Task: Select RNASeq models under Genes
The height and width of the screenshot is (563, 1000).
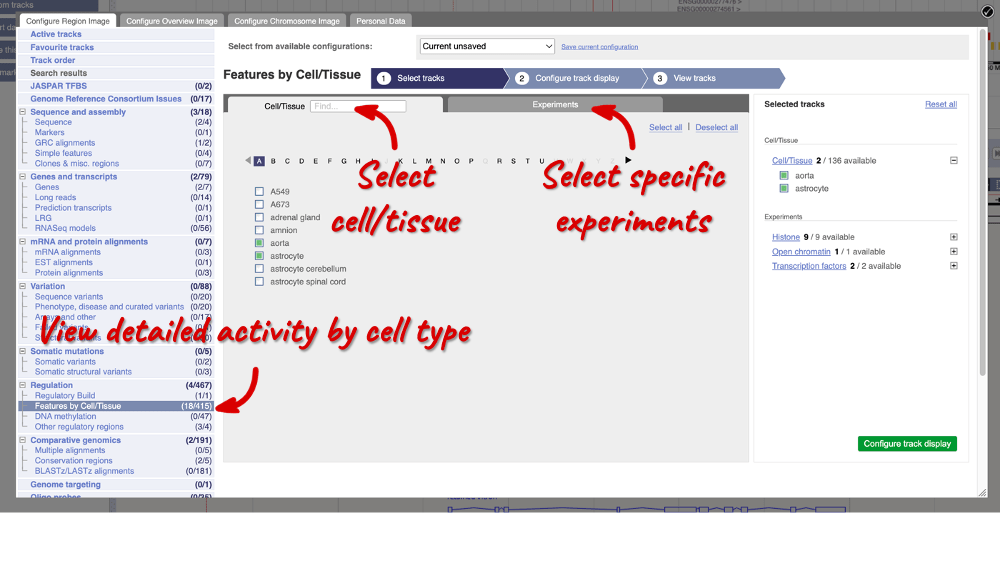Action: [x=65, y=228]
